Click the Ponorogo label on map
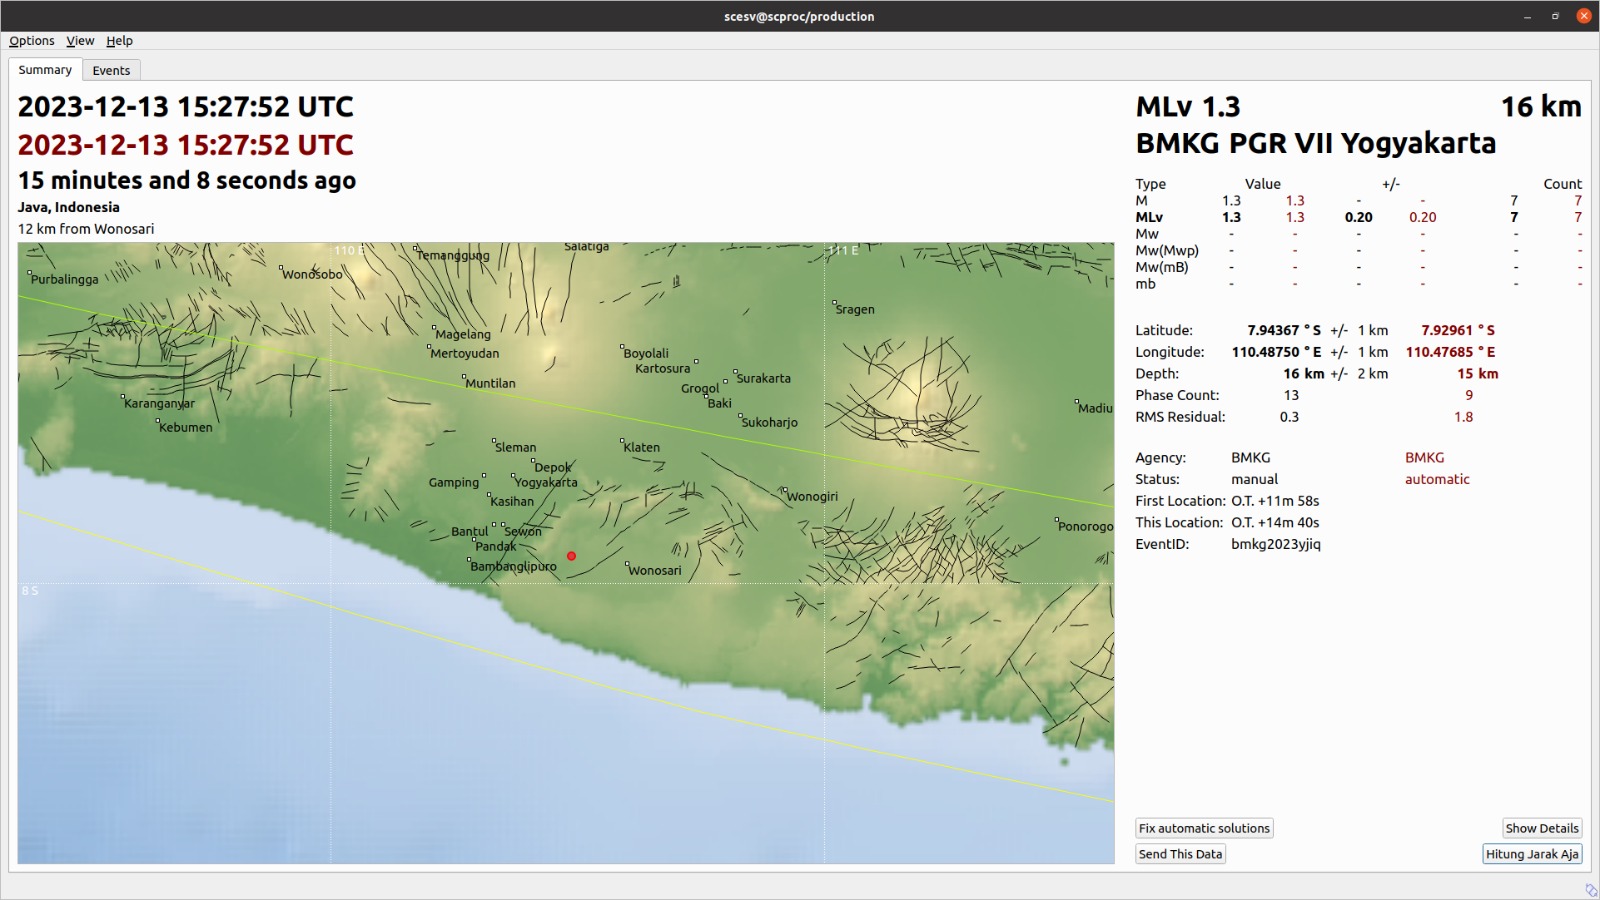This screenshot has height=900, width=1600. [x=1085, y=526]
